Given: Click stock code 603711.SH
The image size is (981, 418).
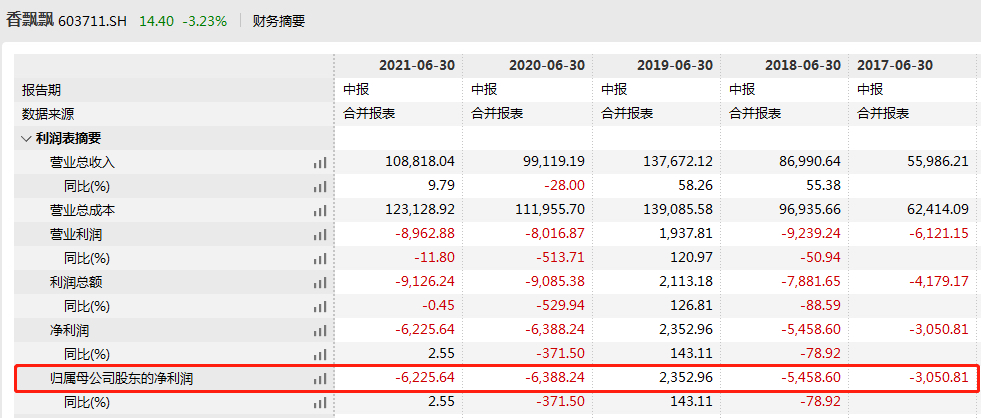Looking at the screenshot, I should pos(93,20).
